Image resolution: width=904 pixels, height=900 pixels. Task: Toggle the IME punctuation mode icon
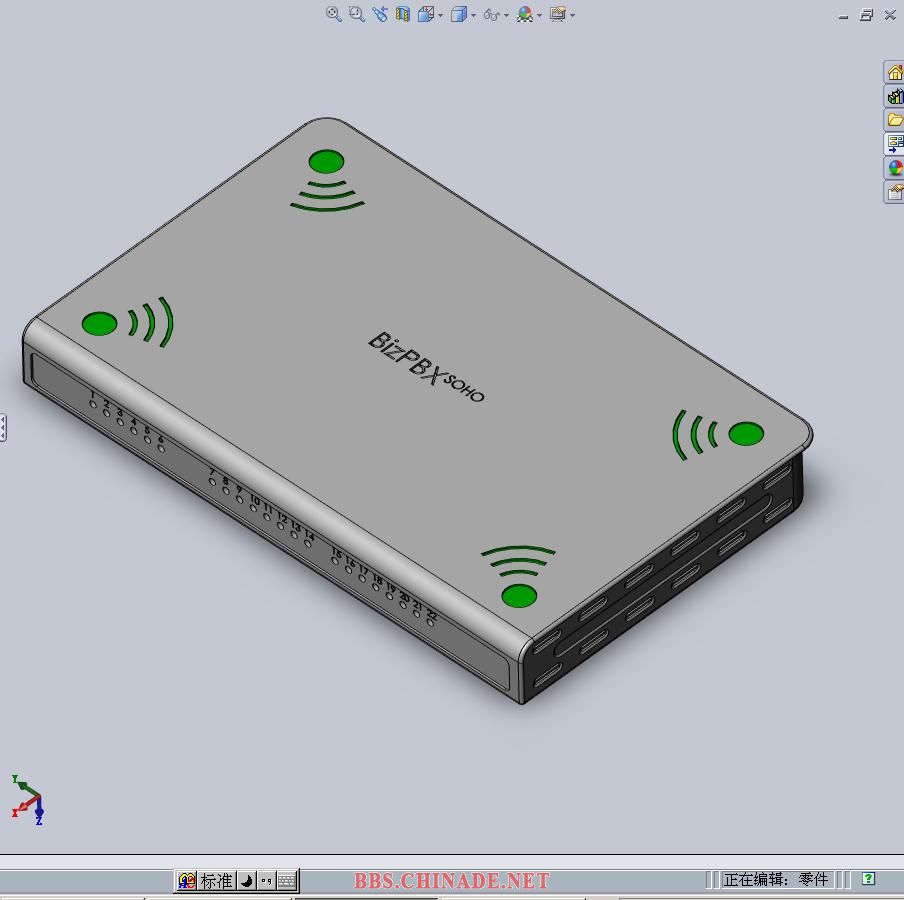click(x=266, y=880)
